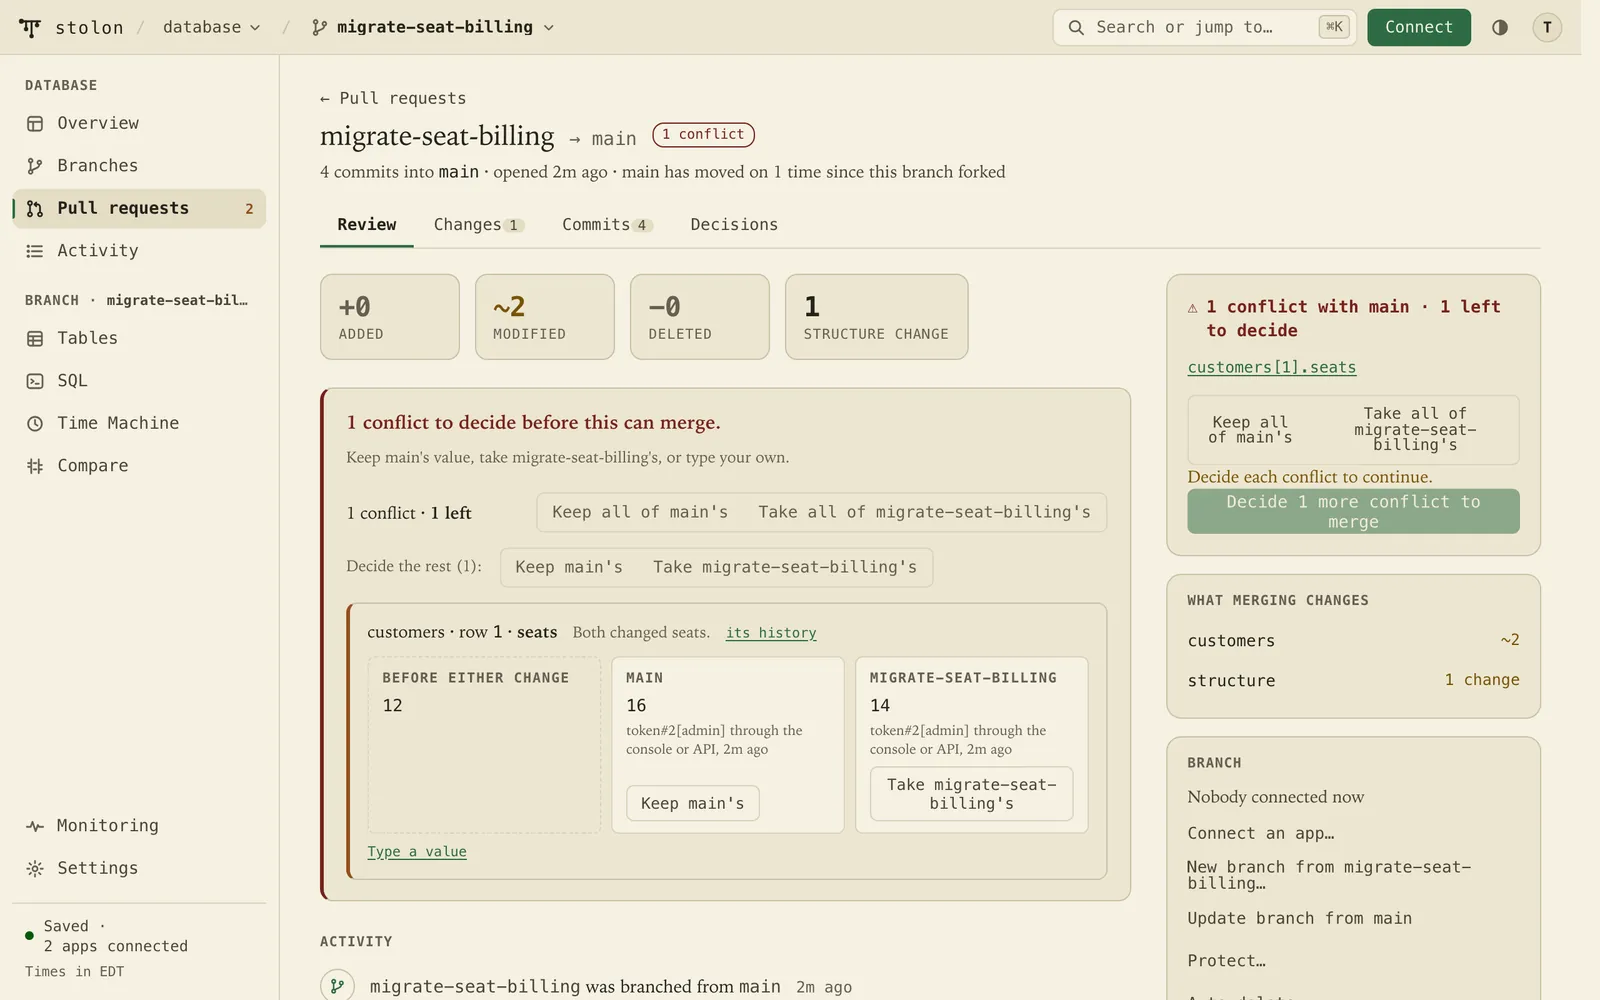
Task: Go back to Pull requests
Action: [x=393, y=98]
